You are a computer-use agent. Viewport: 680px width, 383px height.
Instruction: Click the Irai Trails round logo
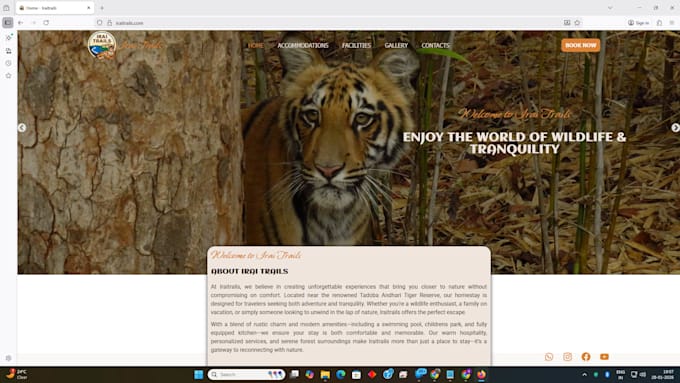click(x=102, y=45)
